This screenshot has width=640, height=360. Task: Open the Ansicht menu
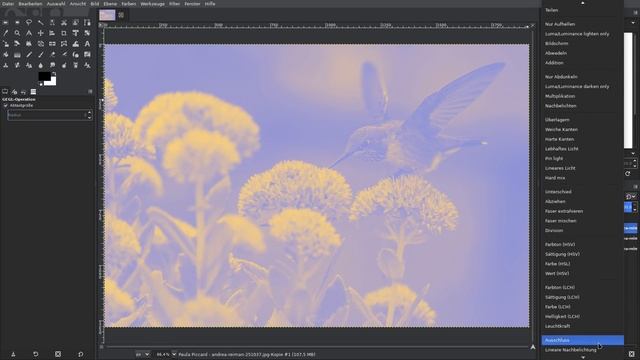pos(78,4)
